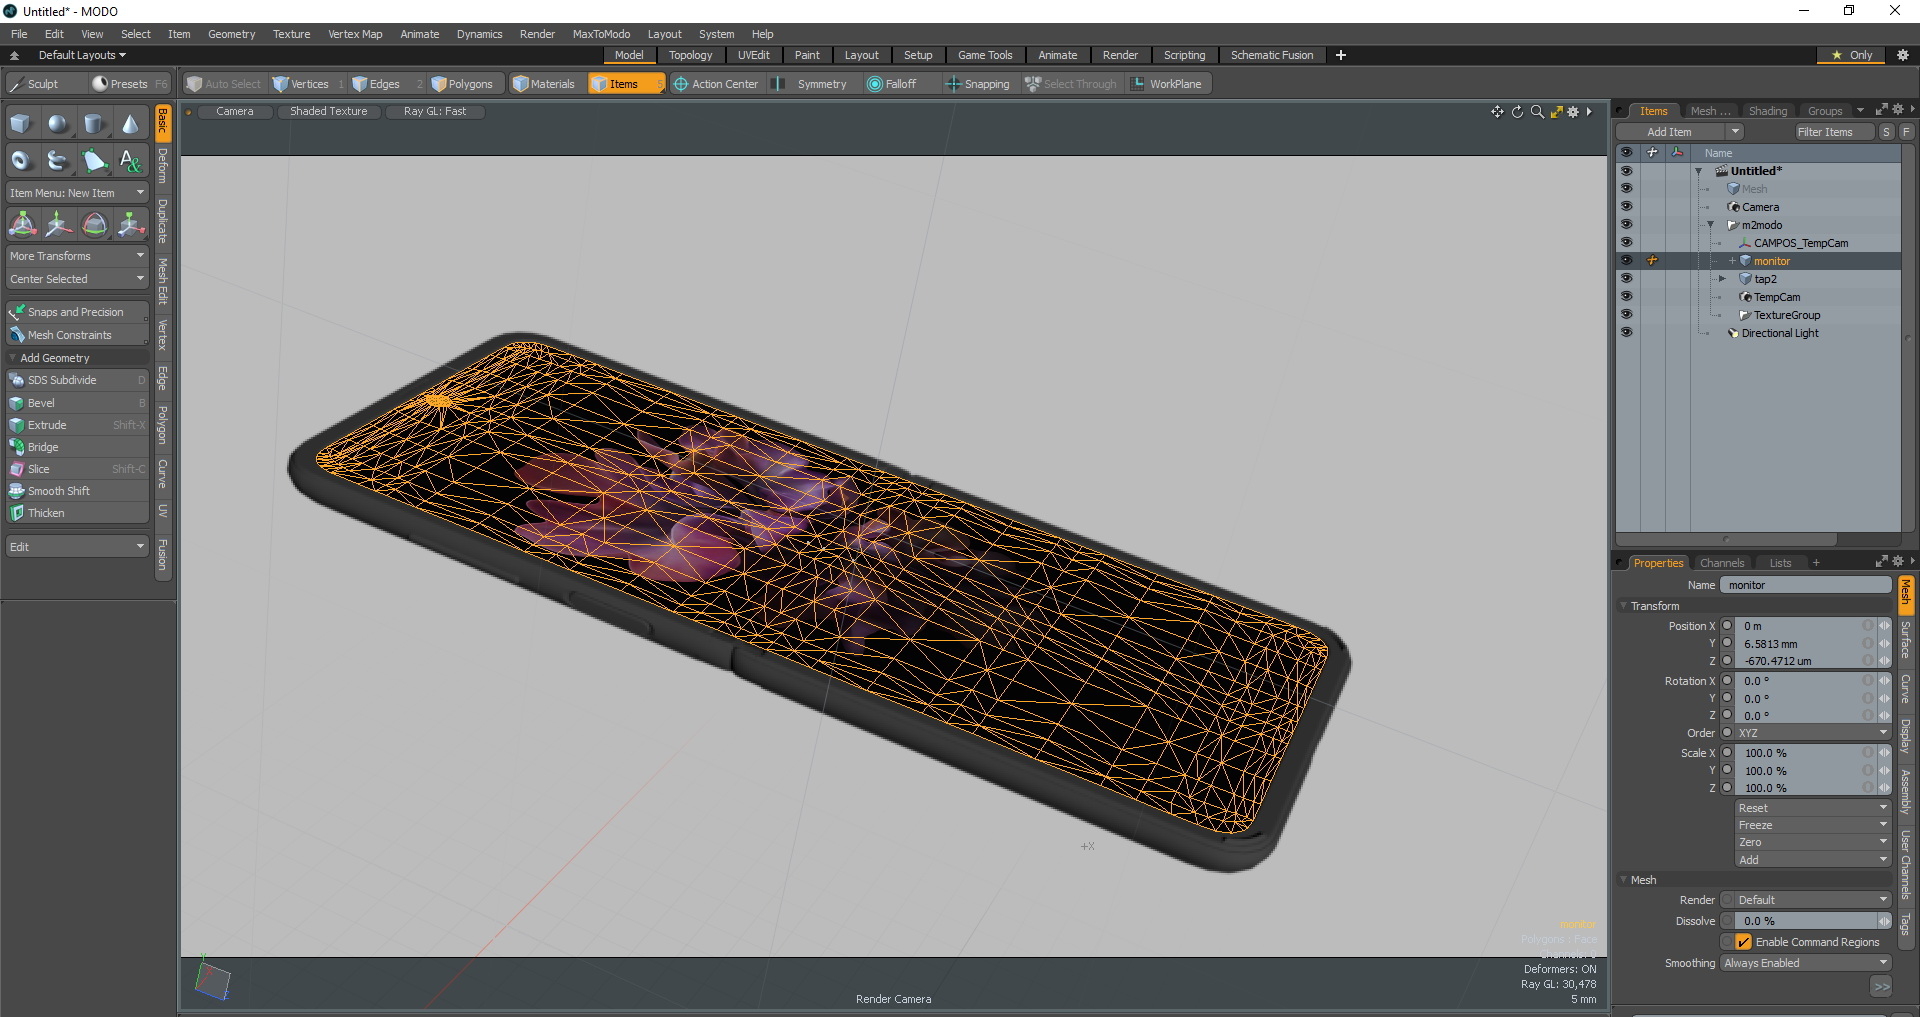Click the viewport maximize arrows icon

point(1556,112)
